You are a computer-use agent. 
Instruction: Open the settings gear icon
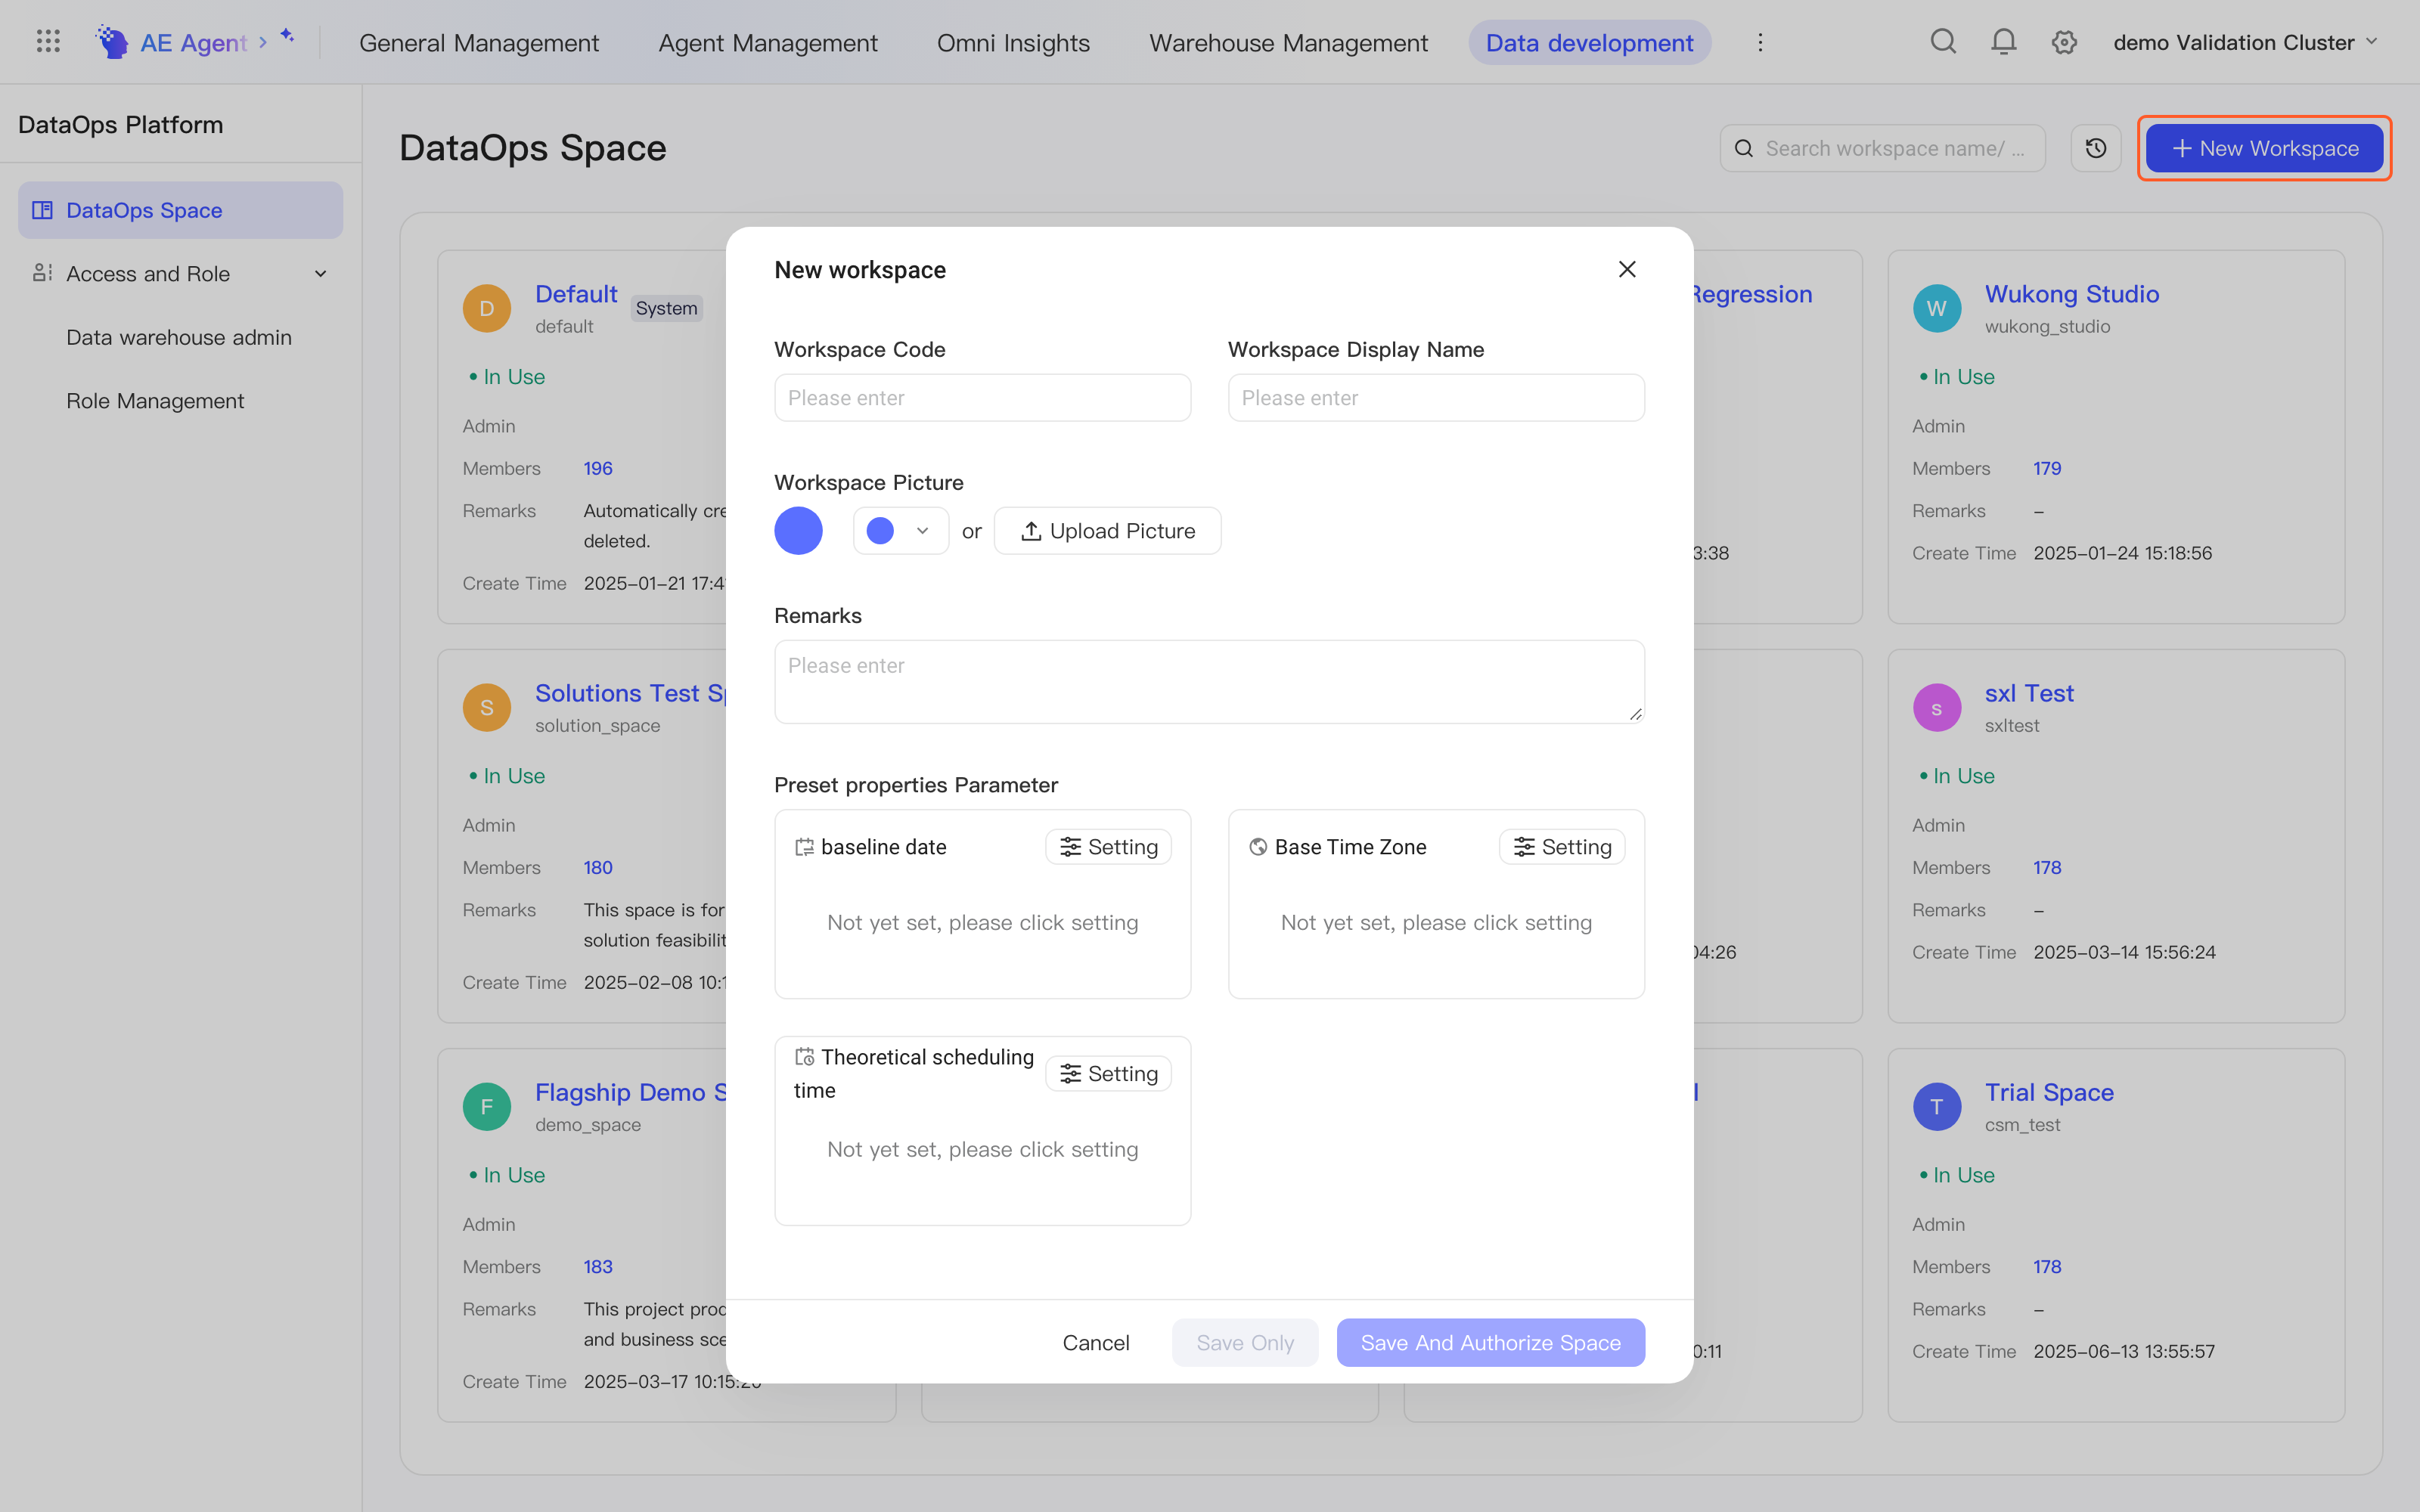[x=2064, y=42]
